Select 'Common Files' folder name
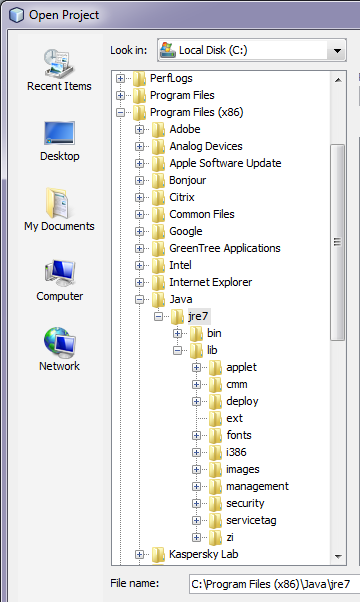Viewport: 360px width, 602px height. pyautogui.click(x=202, y=214)
